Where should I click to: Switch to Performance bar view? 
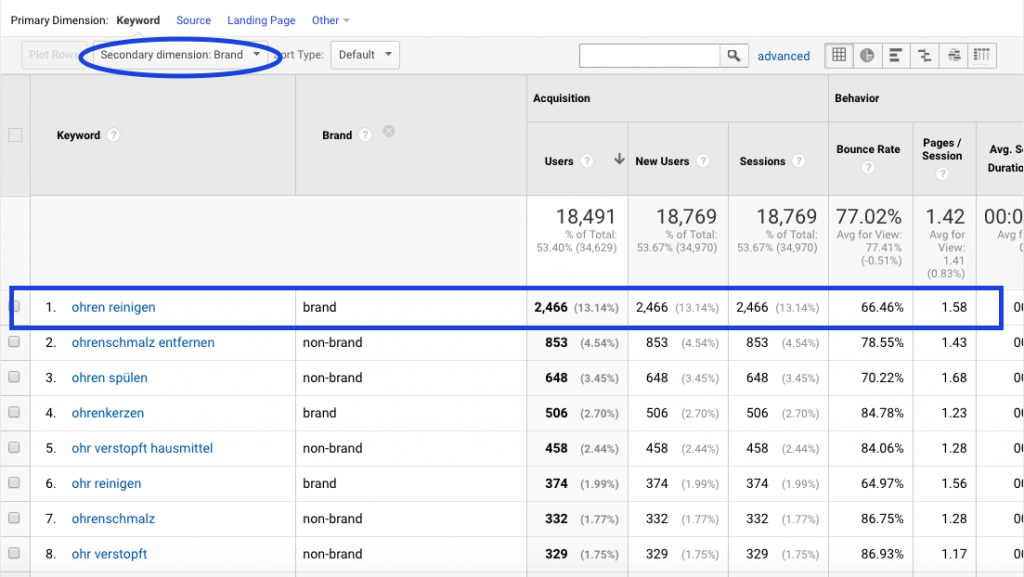click(896, 55)
